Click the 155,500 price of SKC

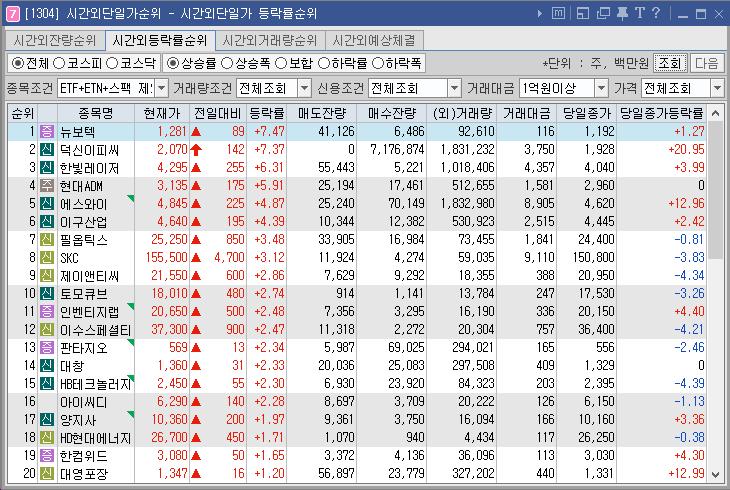(x=167, y=258)
